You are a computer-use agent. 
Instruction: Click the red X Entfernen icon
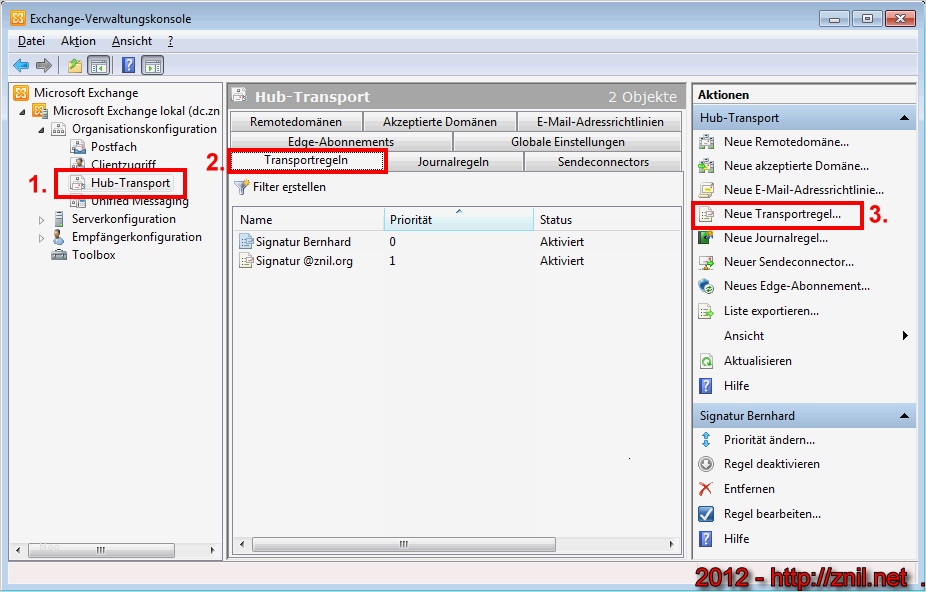coord(706,489)
